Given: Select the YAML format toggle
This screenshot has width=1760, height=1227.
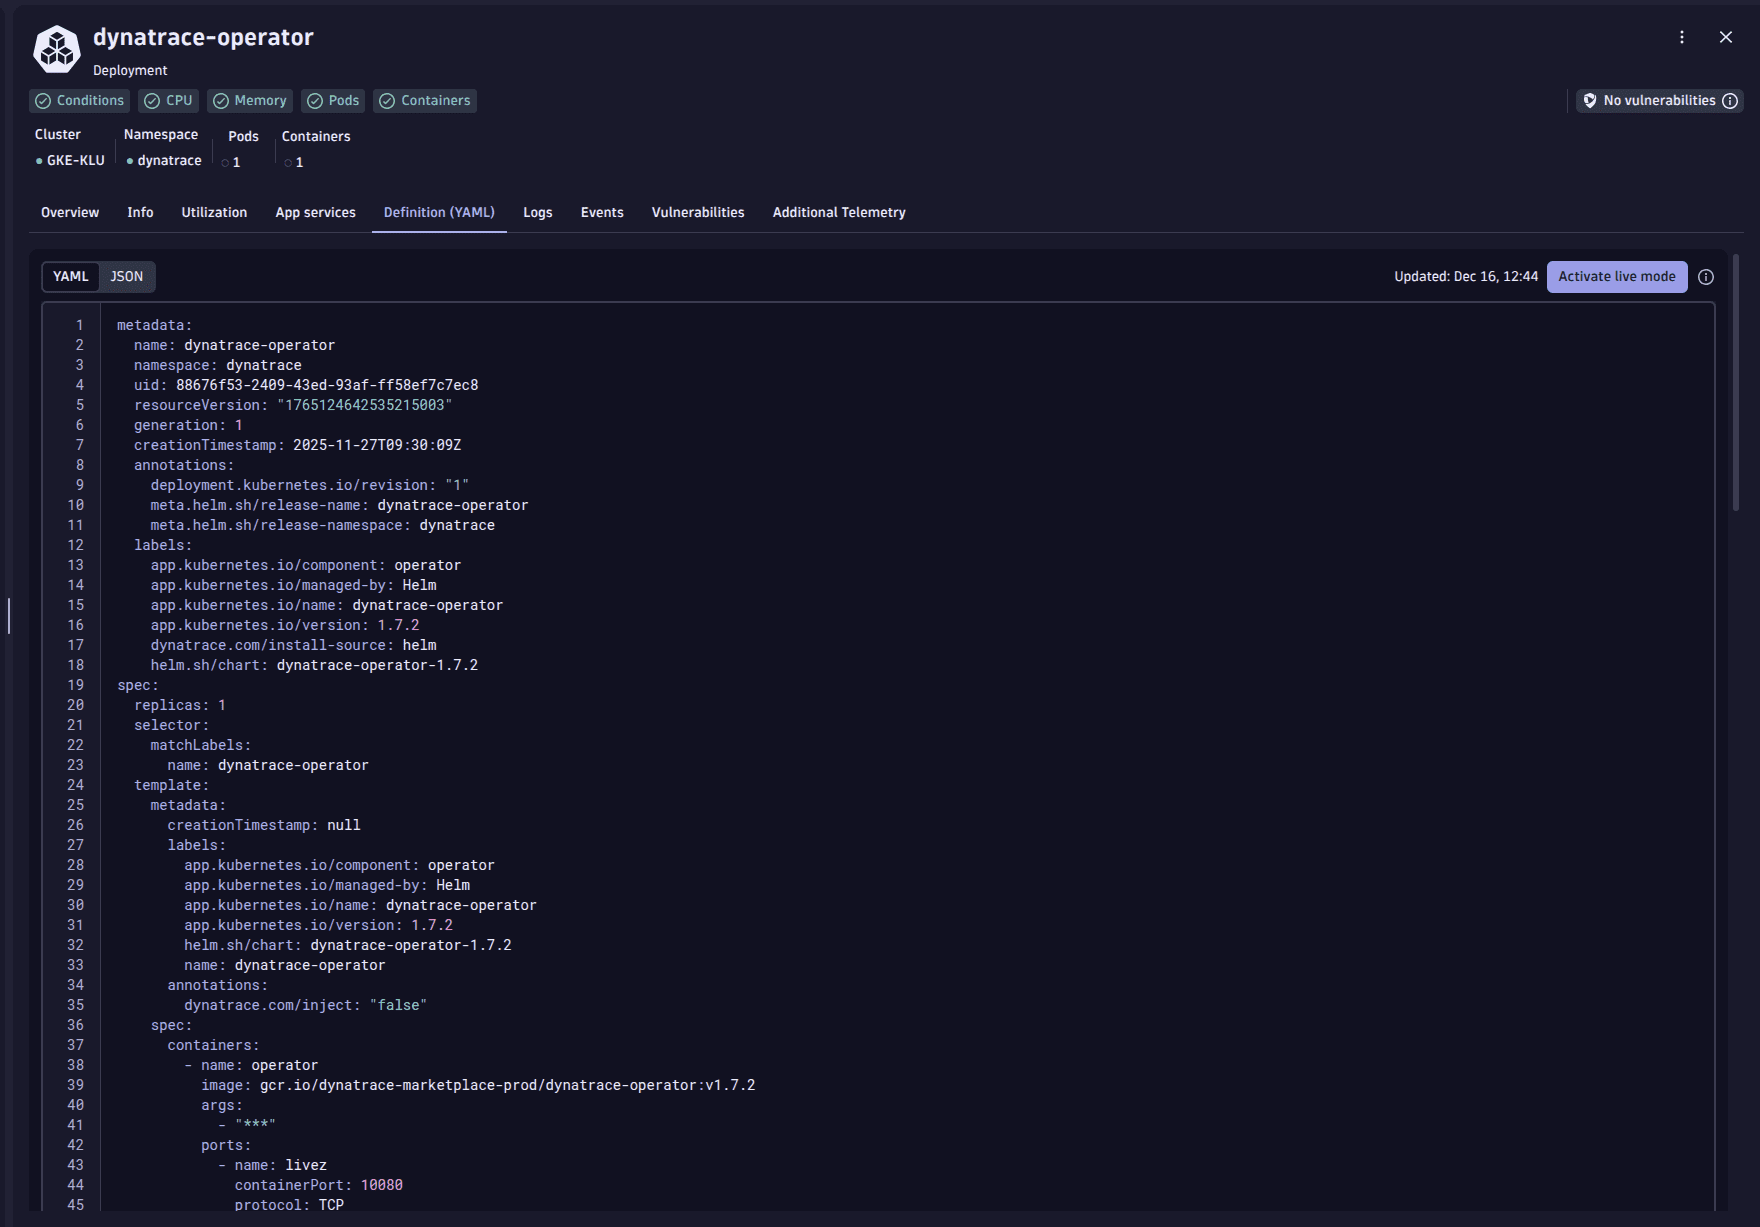Looking at the screenshot, I should tap(71, 277).
